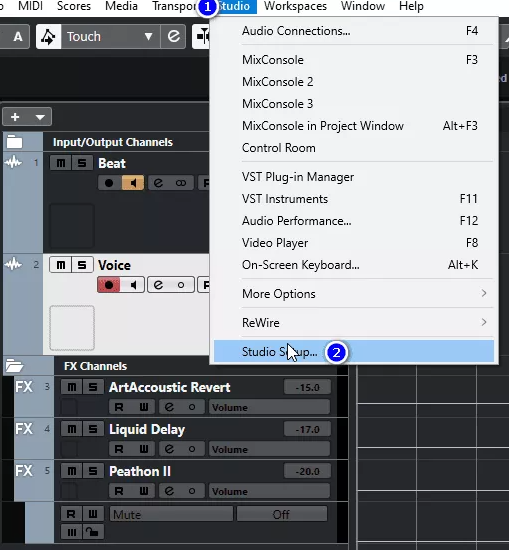Choose Audio Connections from Studio menu

[354, 31]
